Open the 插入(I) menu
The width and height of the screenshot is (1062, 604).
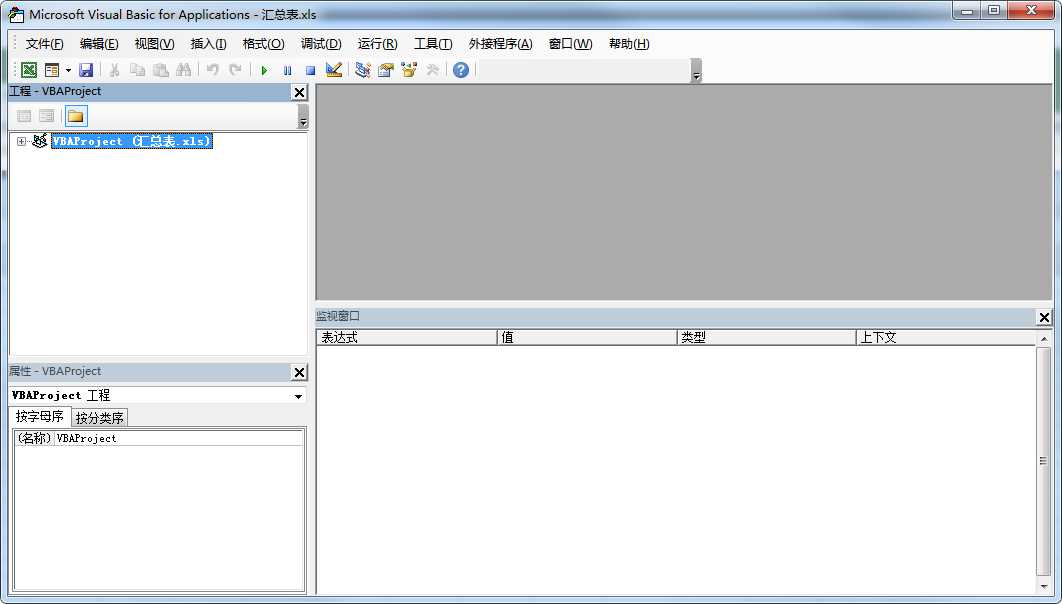pos(209,44)
